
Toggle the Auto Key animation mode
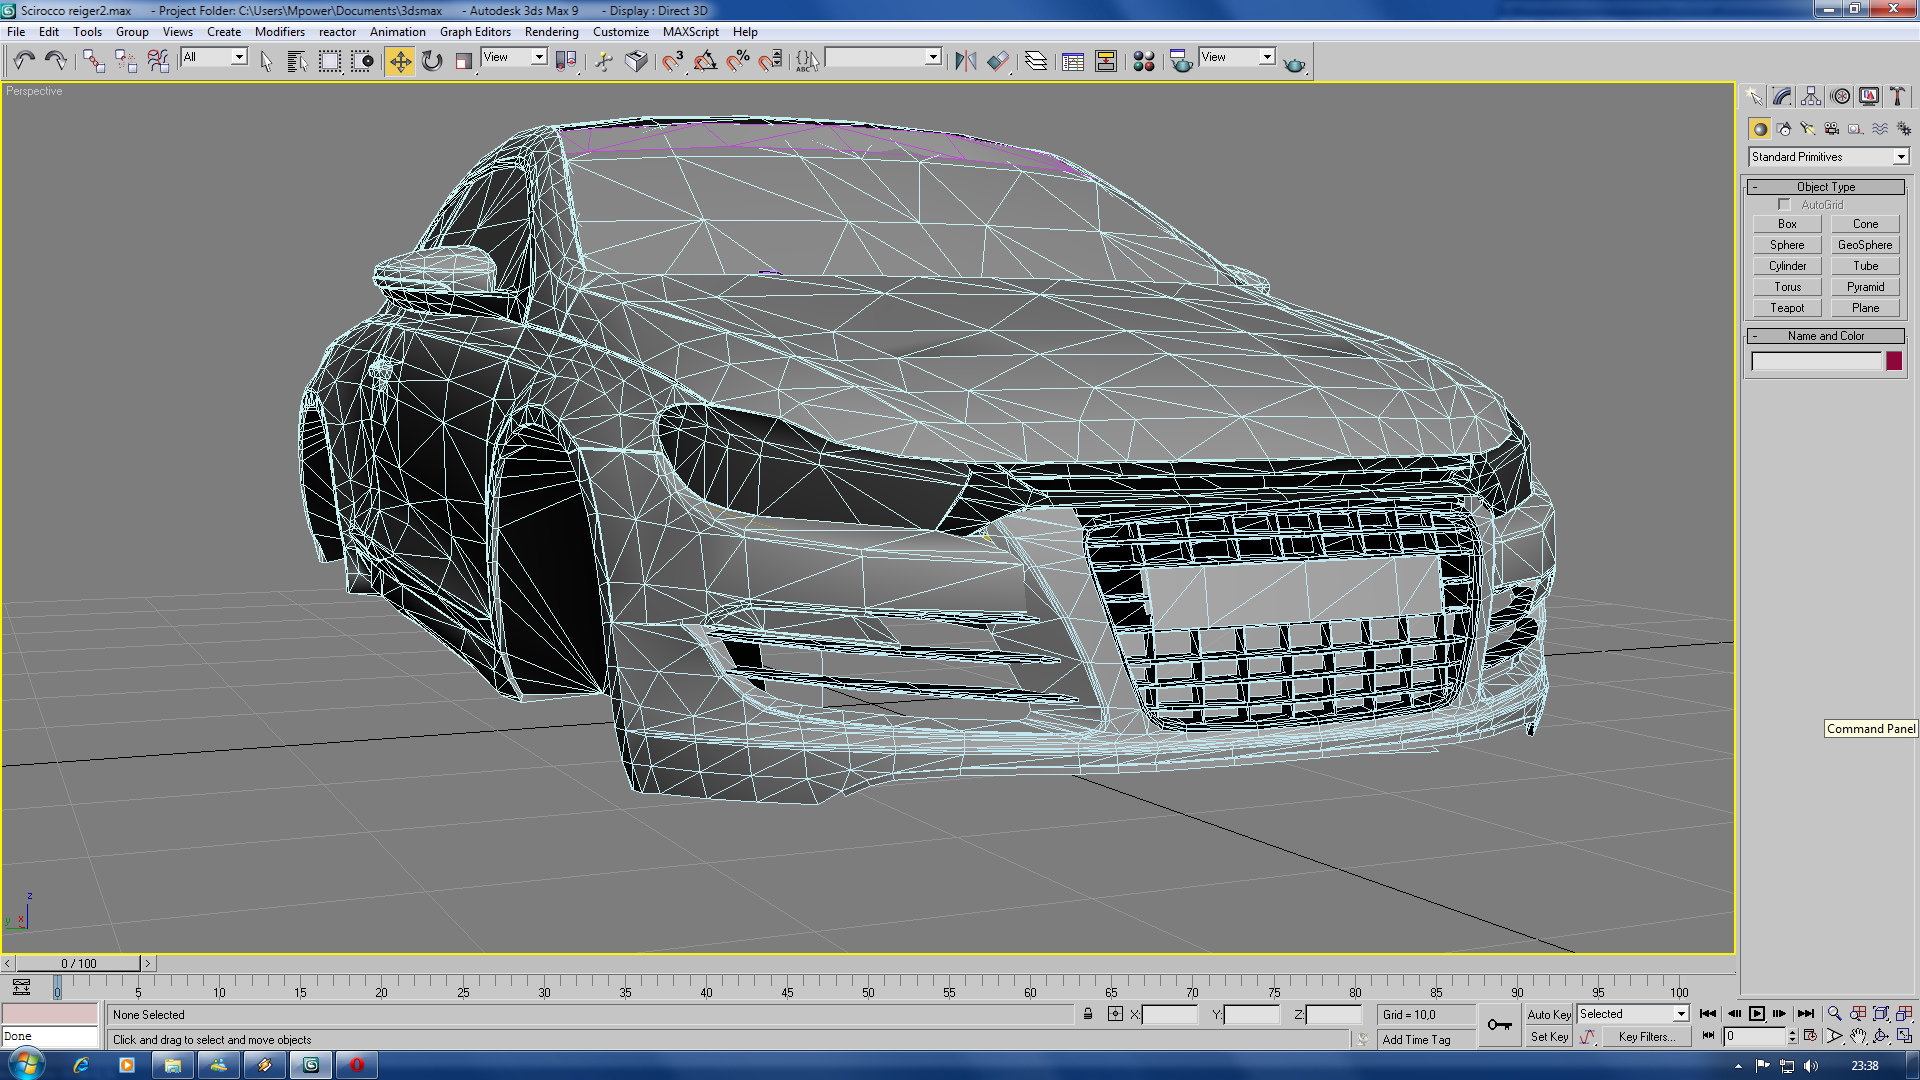pos(1548,1014)
